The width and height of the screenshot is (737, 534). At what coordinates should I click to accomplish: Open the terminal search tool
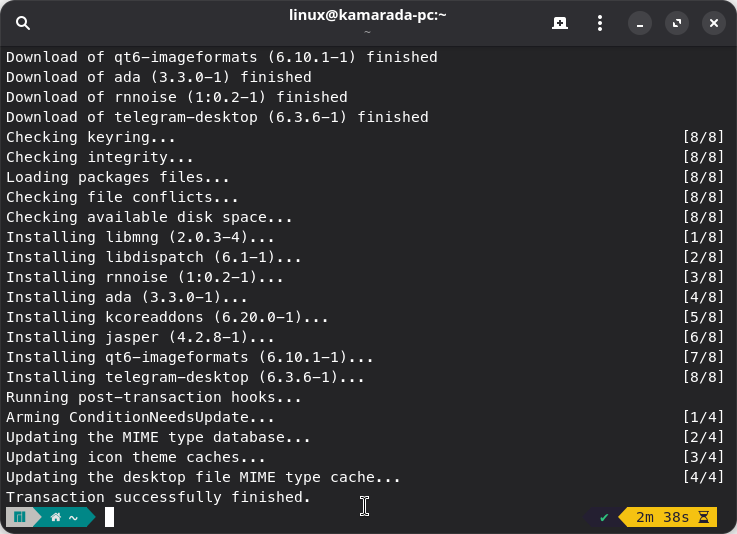click(23, 23)
